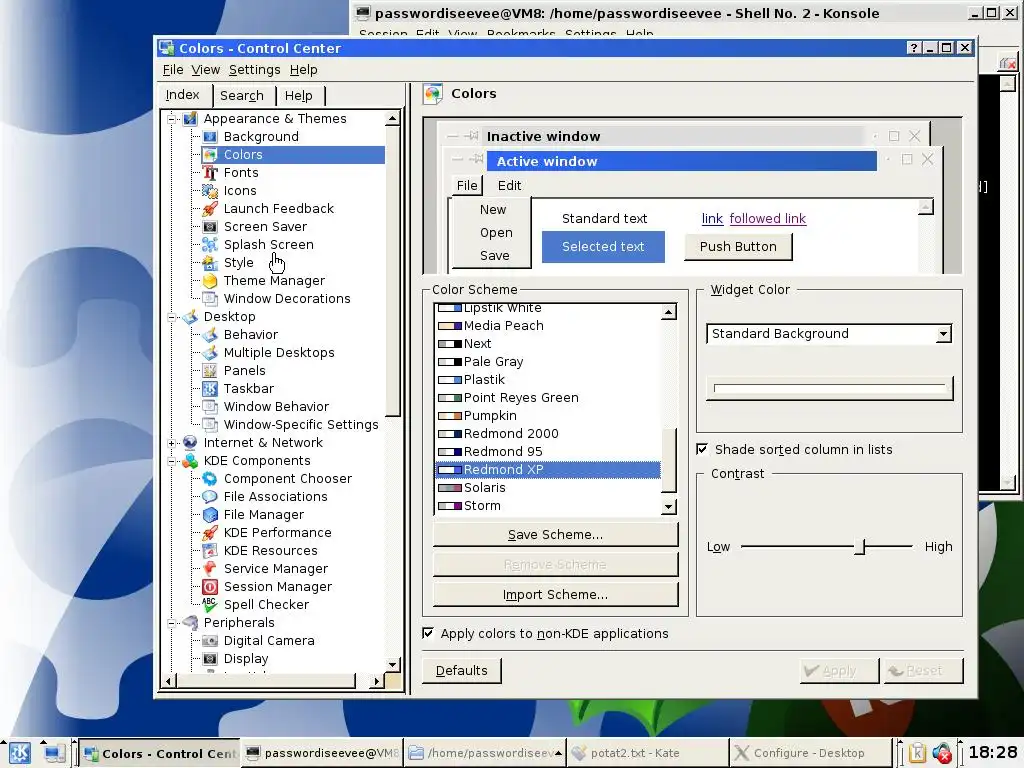The width and height of the screenshot is (1024, 768).
Task: Click the Behavior icon under Desktop
Action: pyautogui.click(x=210, y=334)
